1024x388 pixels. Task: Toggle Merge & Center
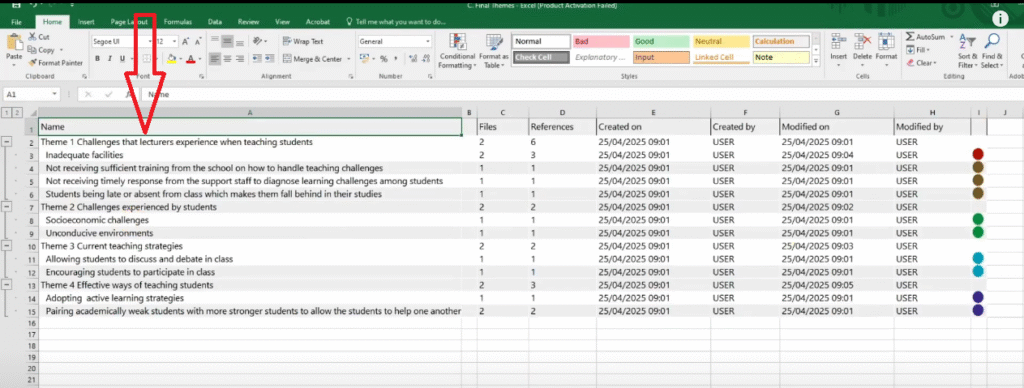coord(313,59)
